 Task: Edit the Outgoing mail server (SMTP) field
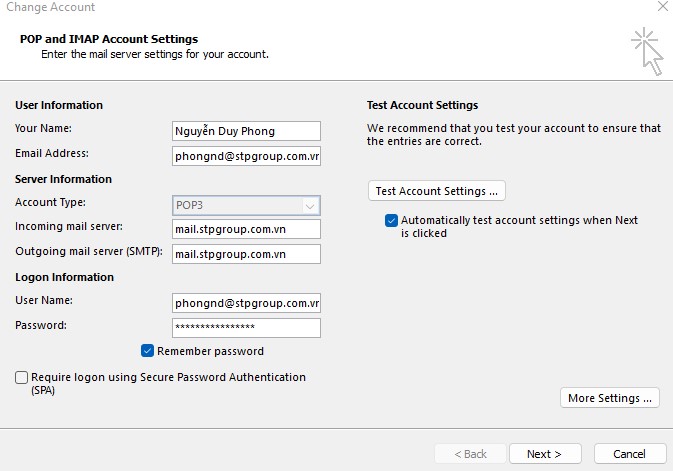[246, 254]
